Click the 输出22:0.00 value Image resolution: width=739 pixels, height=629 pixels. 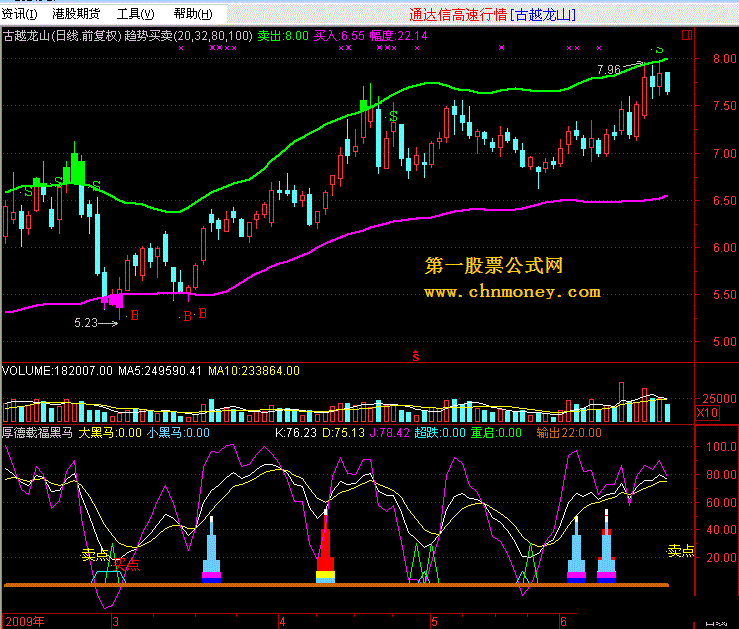pyautogui.click(x=569, y=433)
